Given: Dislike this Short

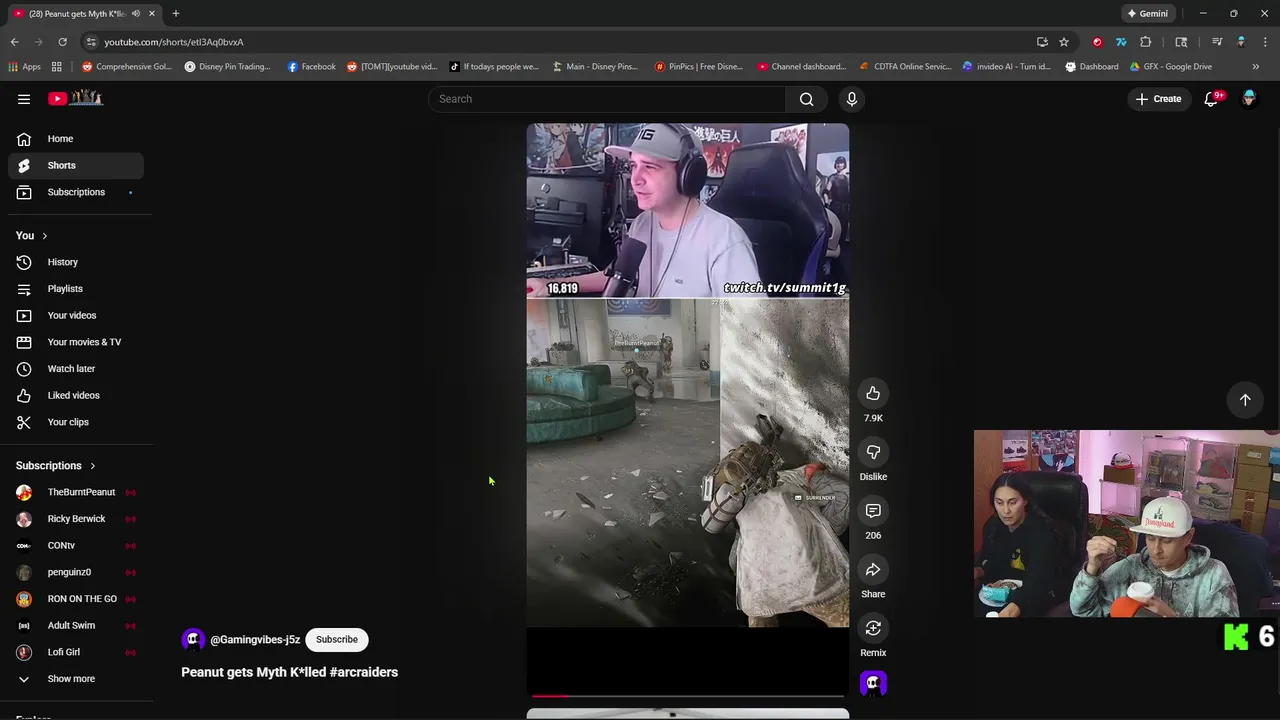Looking at the screenshot, I should coord(873,453).
